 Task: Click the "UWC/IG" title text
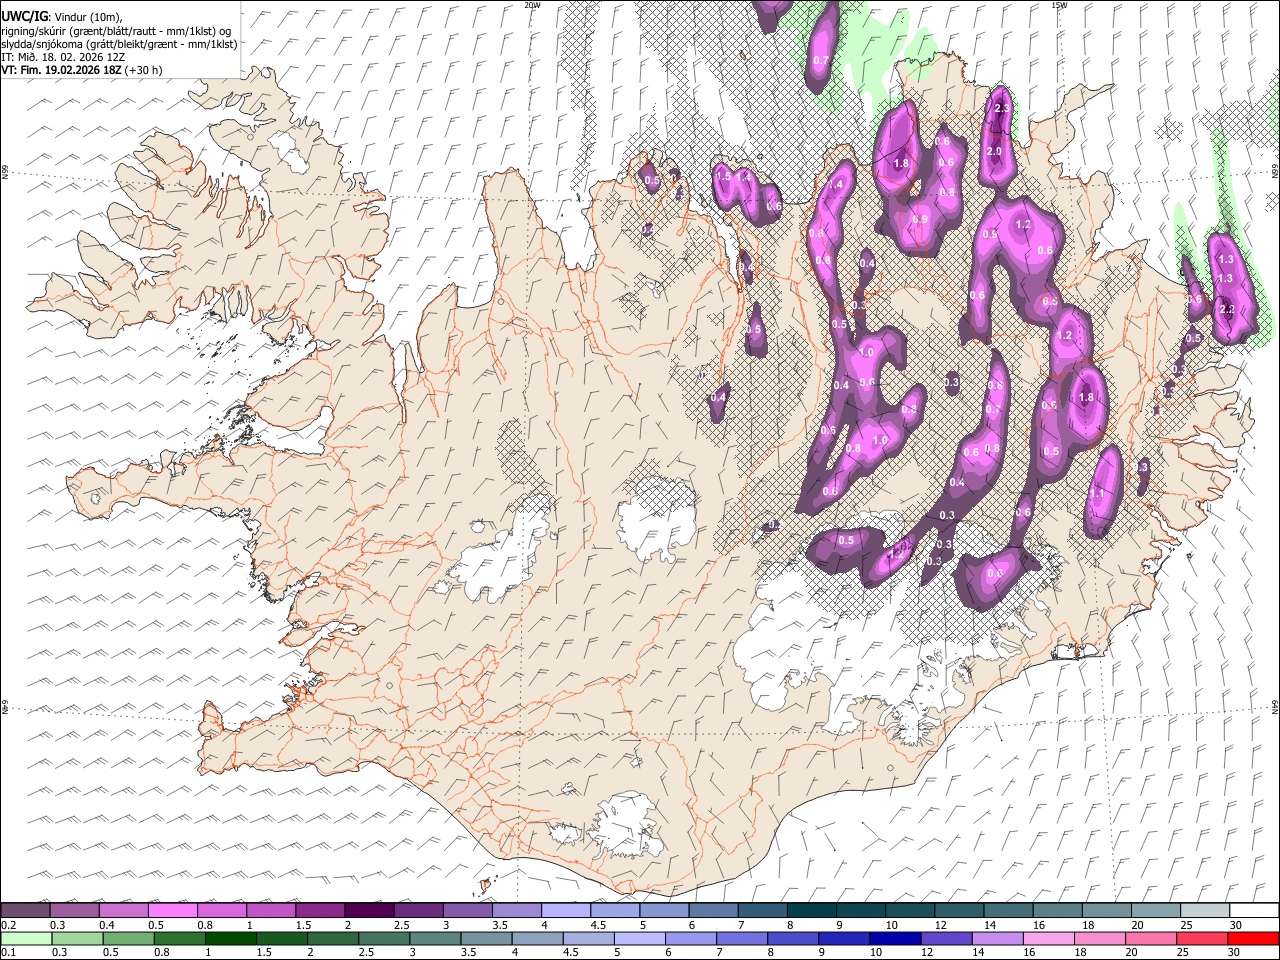24,16
